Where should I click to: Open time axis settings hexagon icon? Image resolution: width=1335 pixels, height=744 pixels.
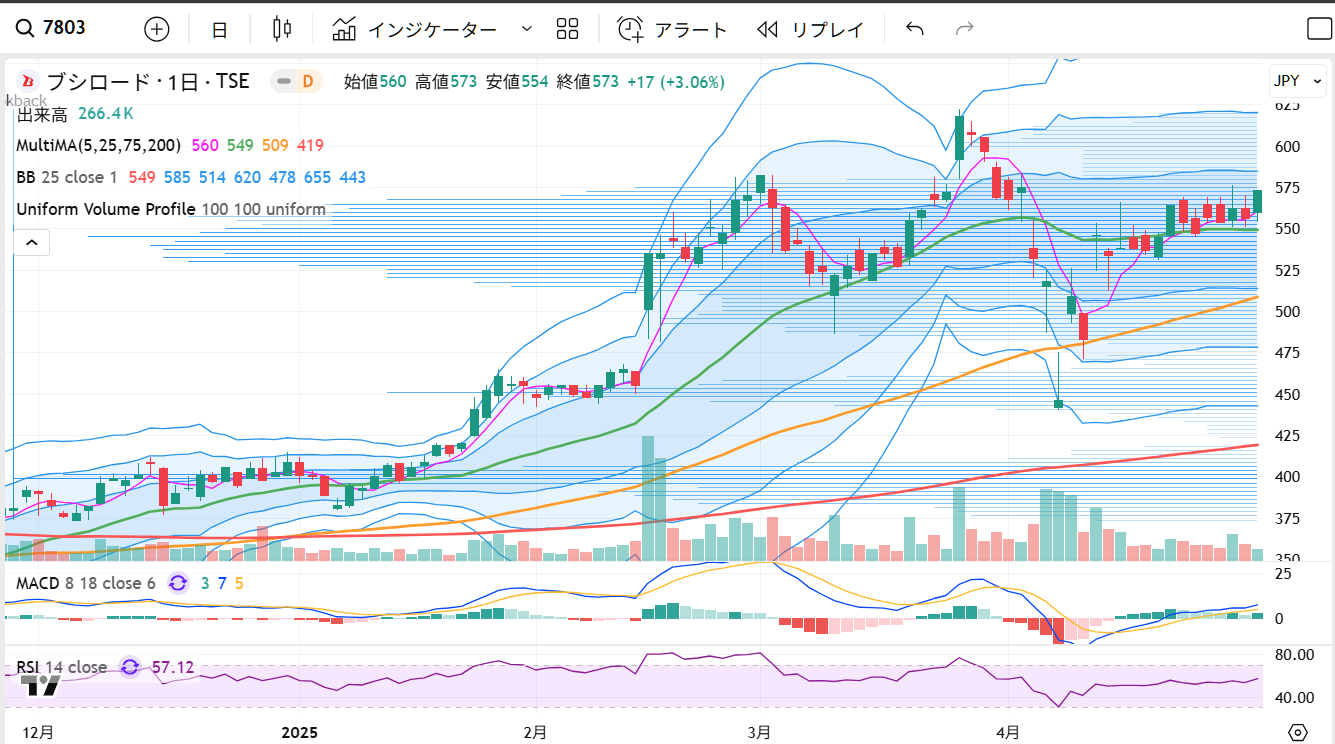point(1299,732)
